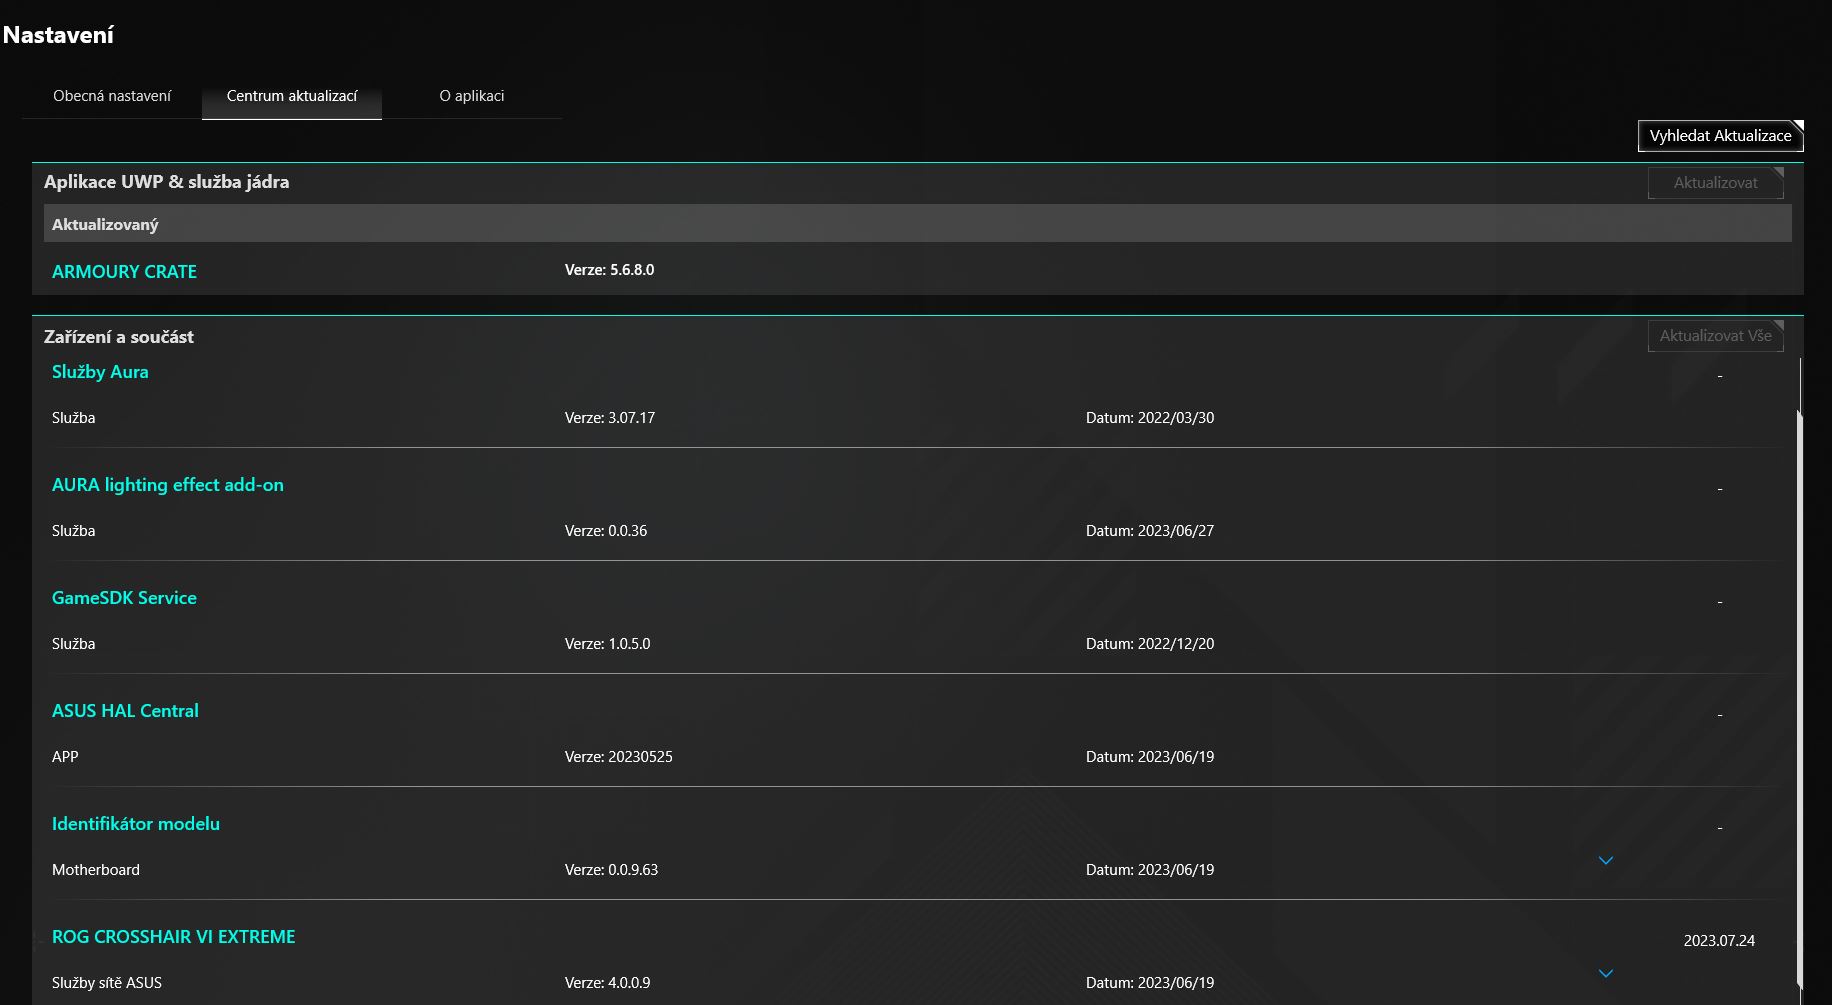Select the ASUS HAL Central item
The width and height of the screenshot is (1832, 1005).
tap(125, 711)
